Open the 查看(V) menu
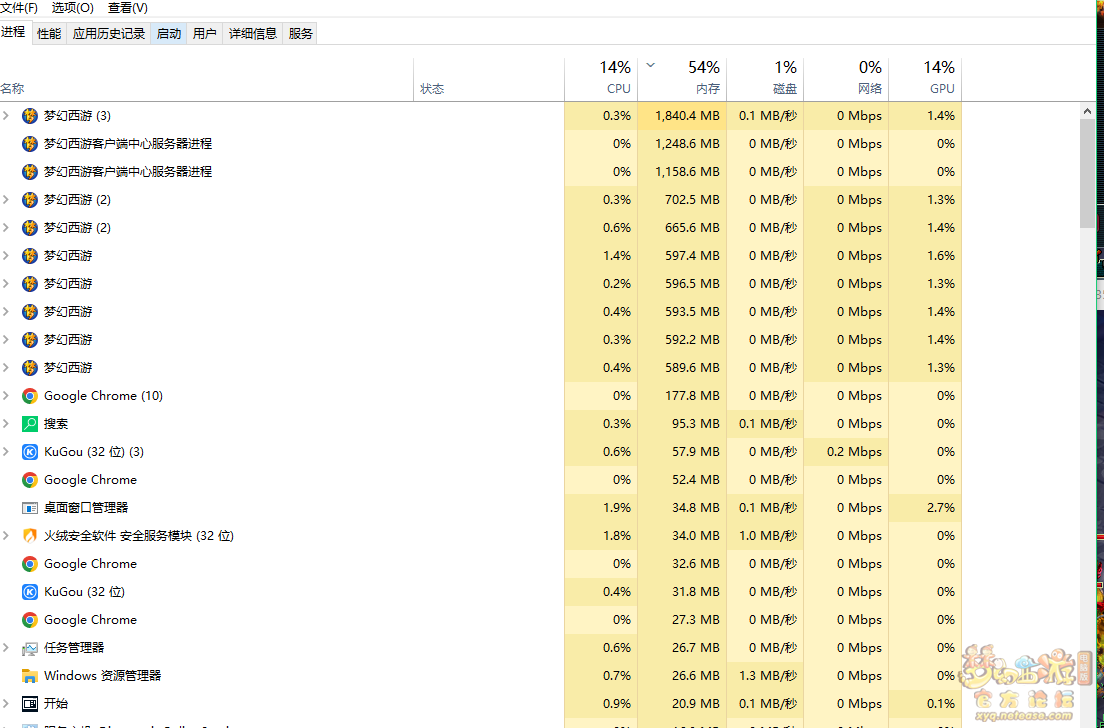The width and height of the screenshot is (1104, 728). point(127,8)
